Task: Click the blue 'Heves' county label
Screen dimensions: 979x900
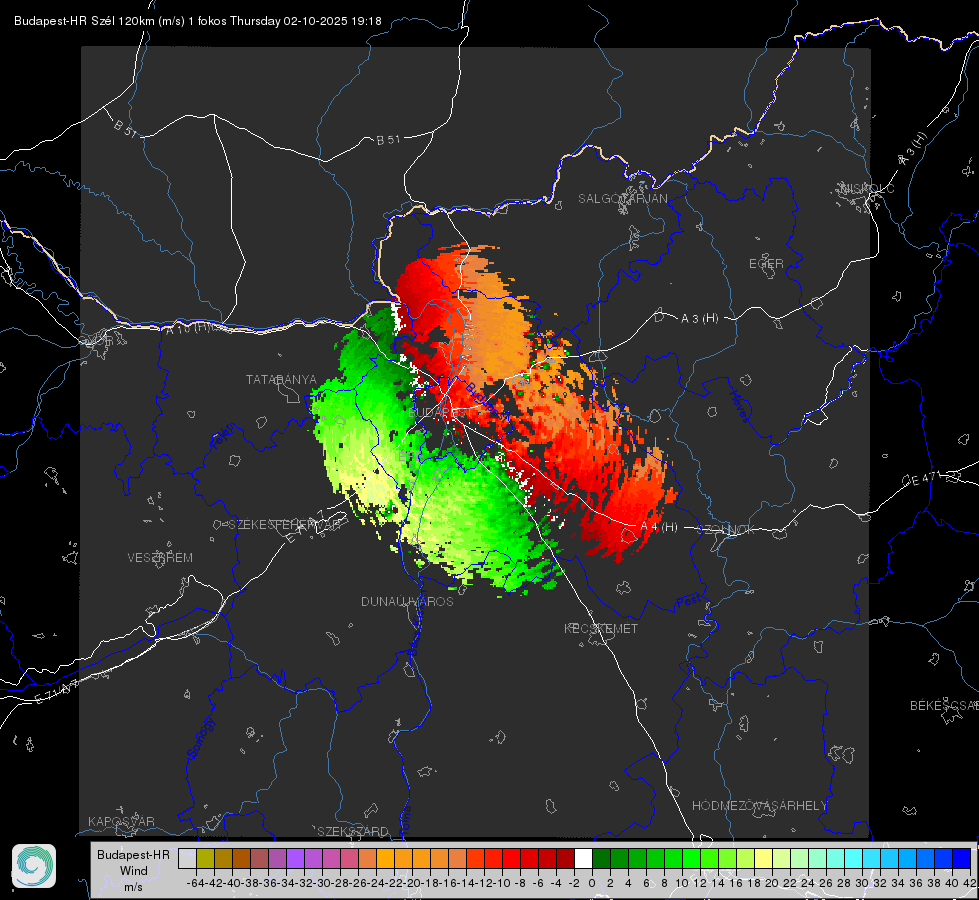Action: (739, 407)
